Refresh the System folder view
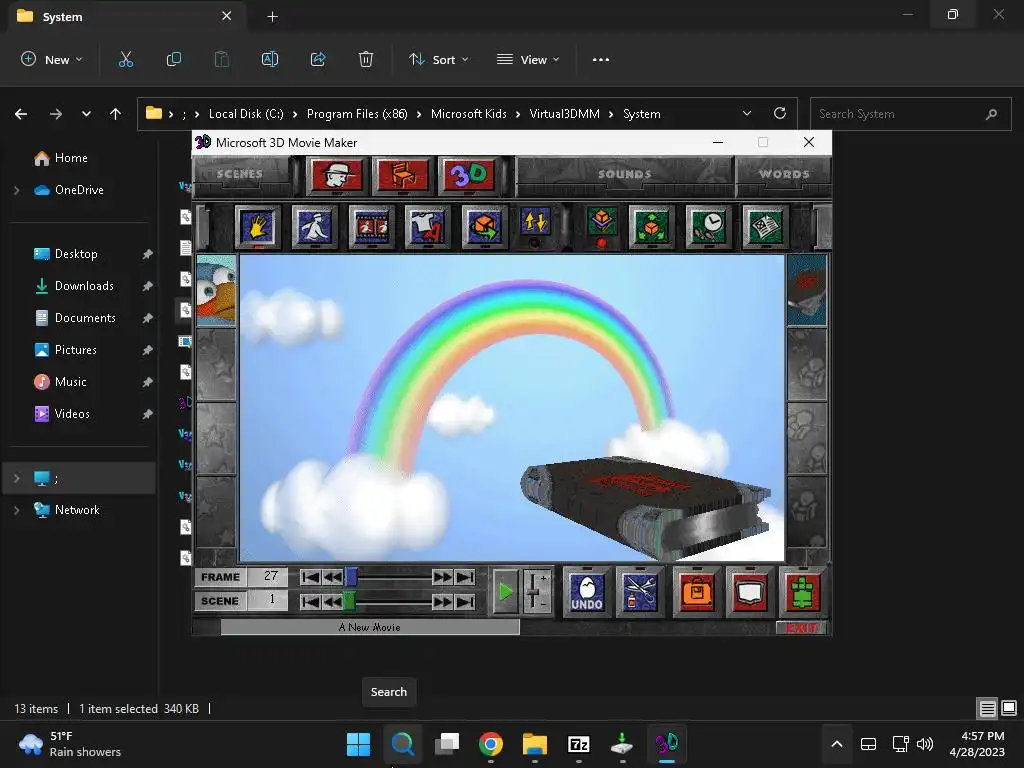The height and width of the screenshot is (768, 1024). point(780,113)
